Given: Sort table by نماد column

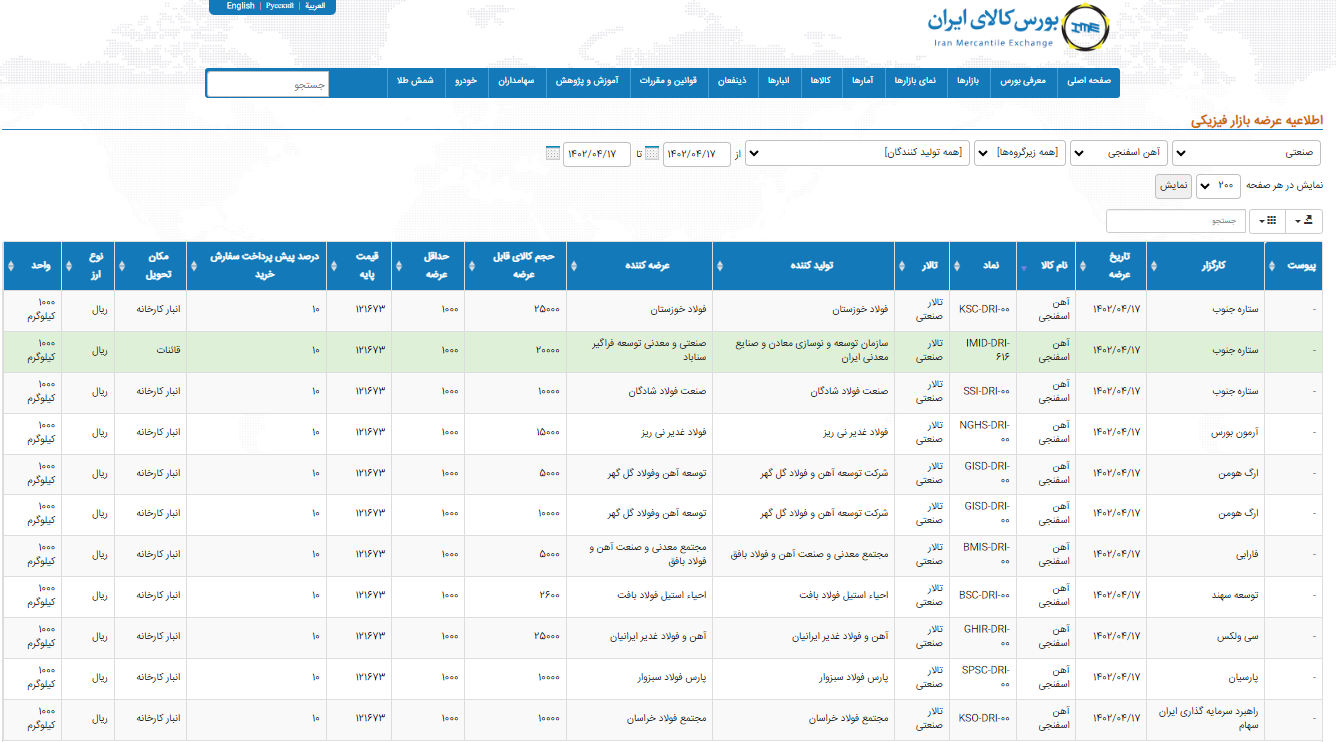Looking at the screenshot, I should tap(983, 266).
